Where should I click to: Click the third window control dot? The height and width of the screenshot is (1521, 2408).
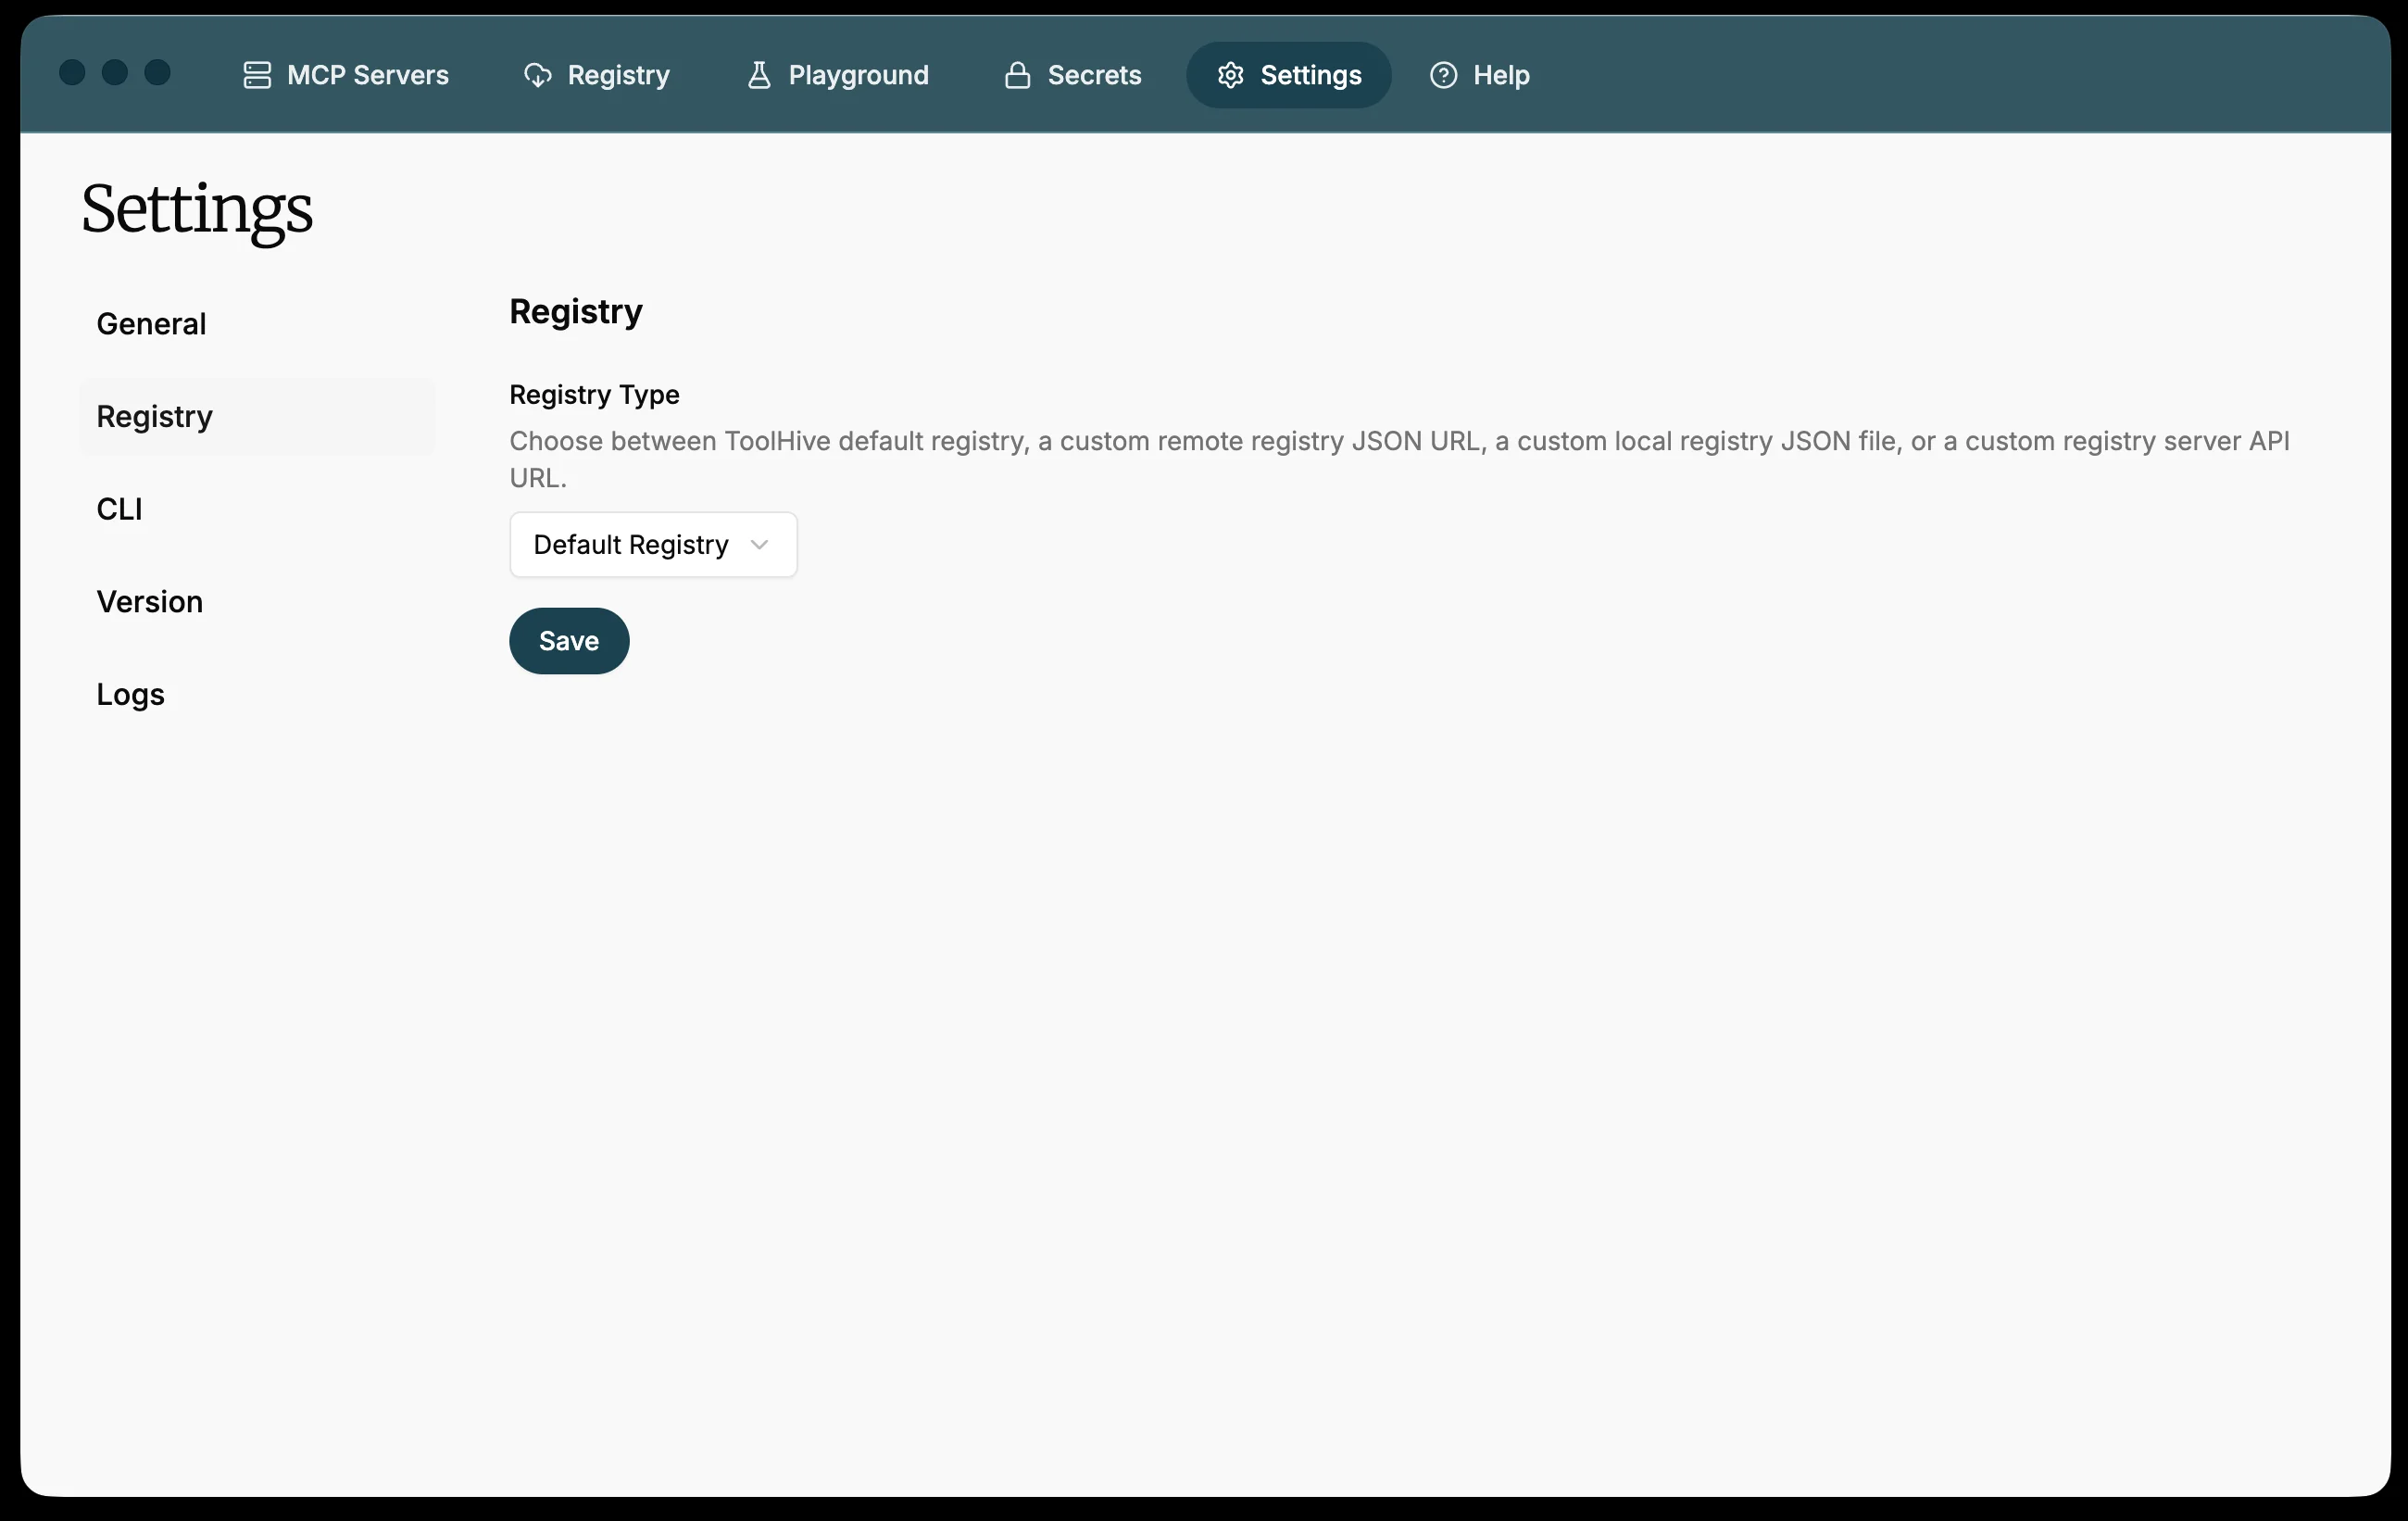pos(157,72)
